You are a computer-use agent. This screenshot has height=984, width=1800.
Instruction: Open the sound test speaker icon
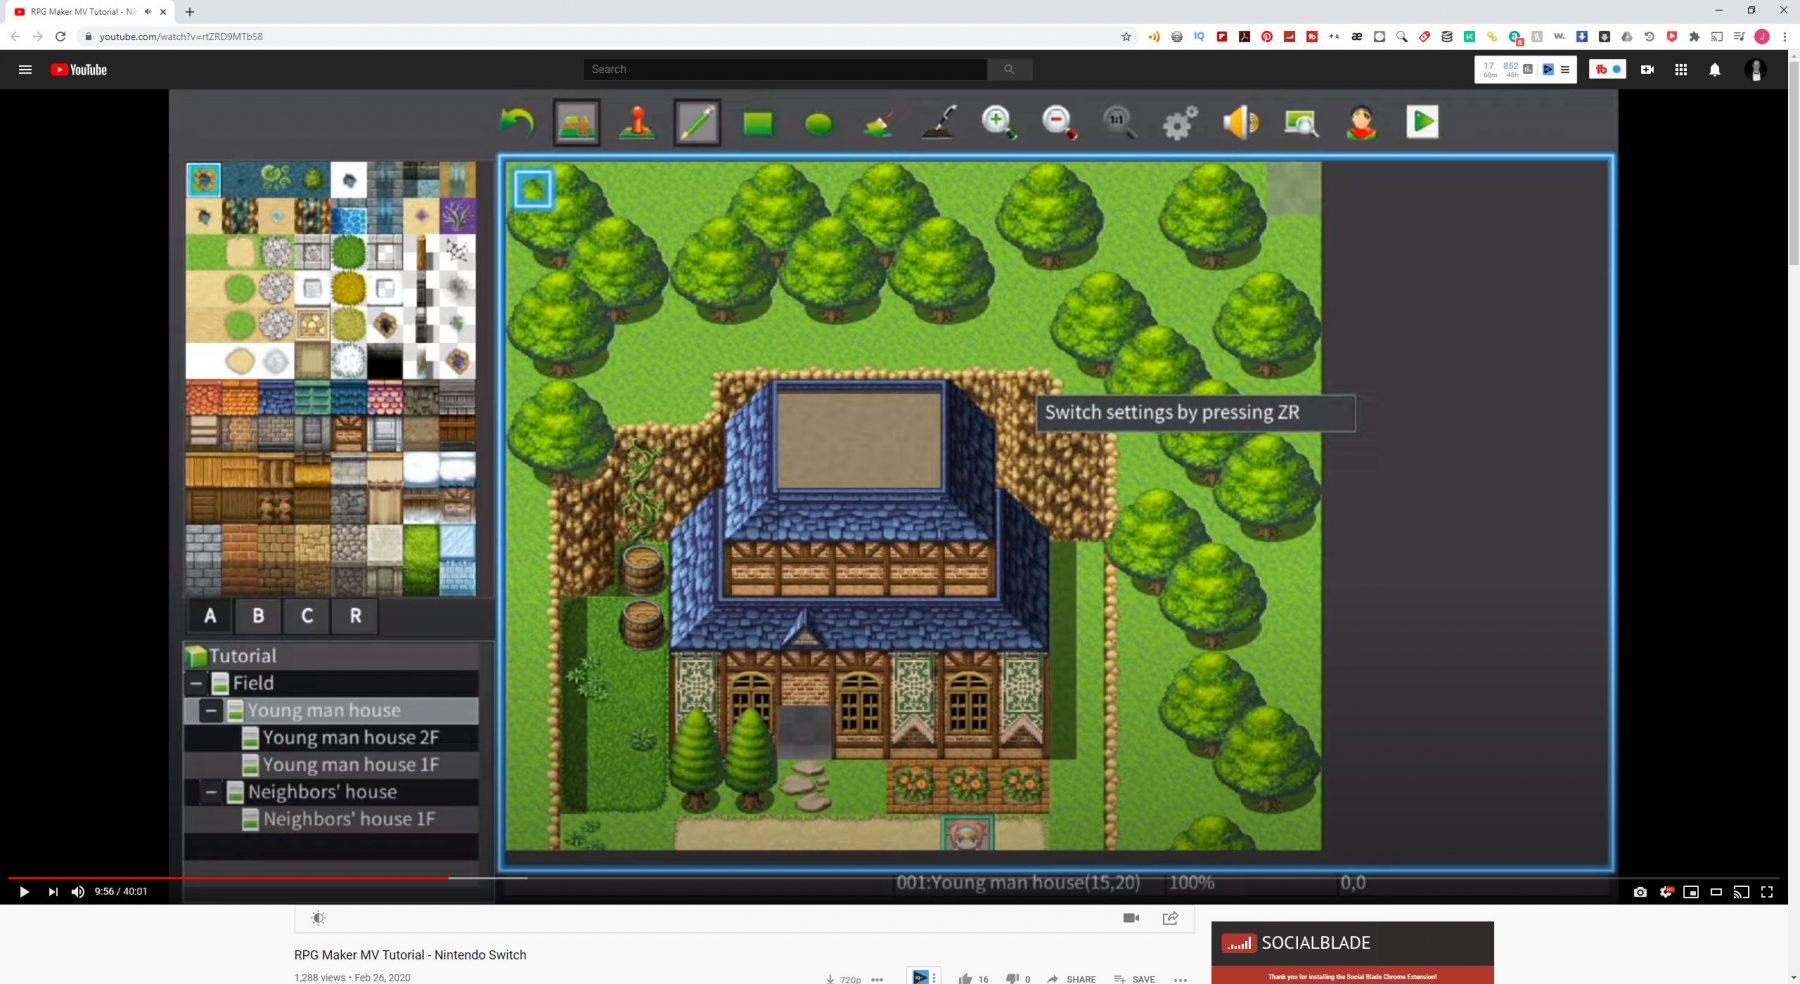[1241, 122]
